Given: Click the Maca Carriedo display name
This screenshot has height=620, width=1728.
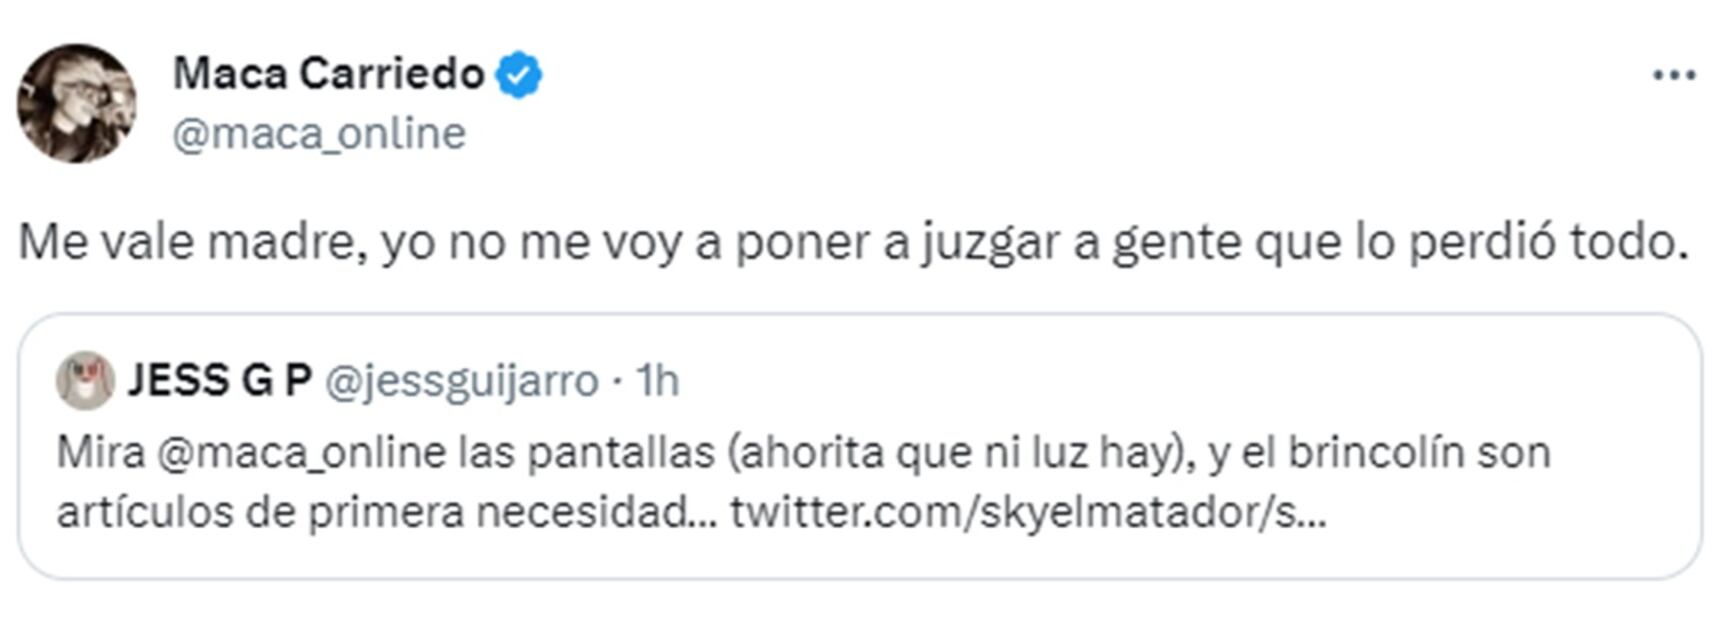Looking at the screenshot, I should tap(328, 74).
